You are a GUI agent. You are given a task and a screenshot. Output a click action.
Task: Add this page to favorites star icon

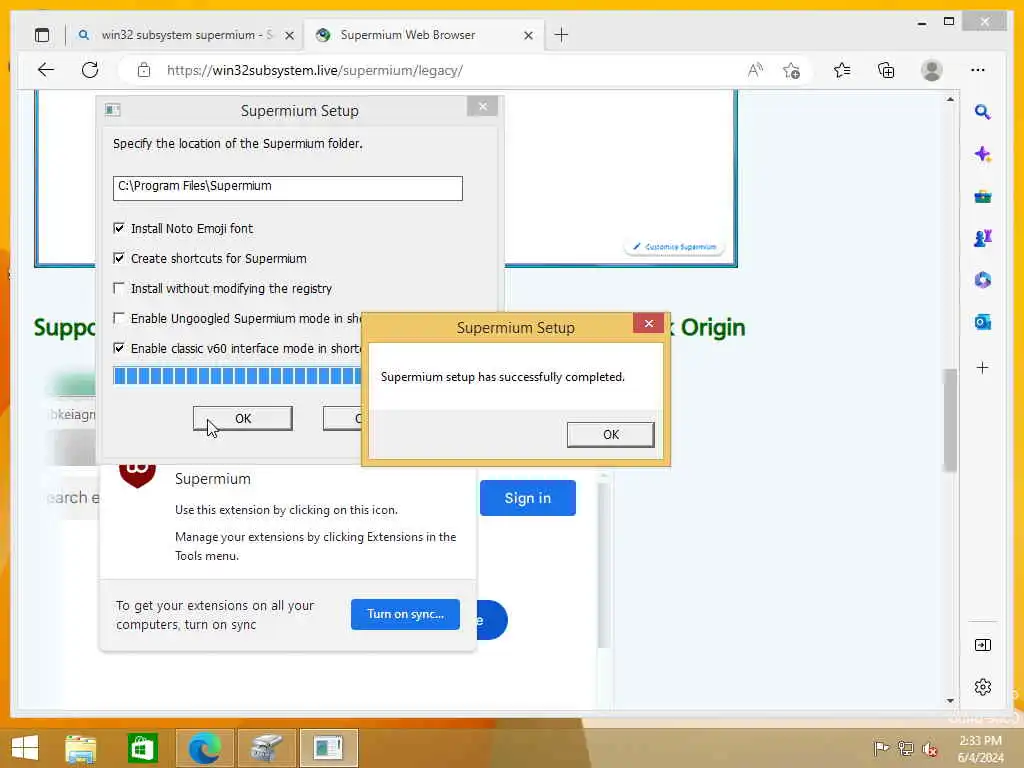(792, 71)
